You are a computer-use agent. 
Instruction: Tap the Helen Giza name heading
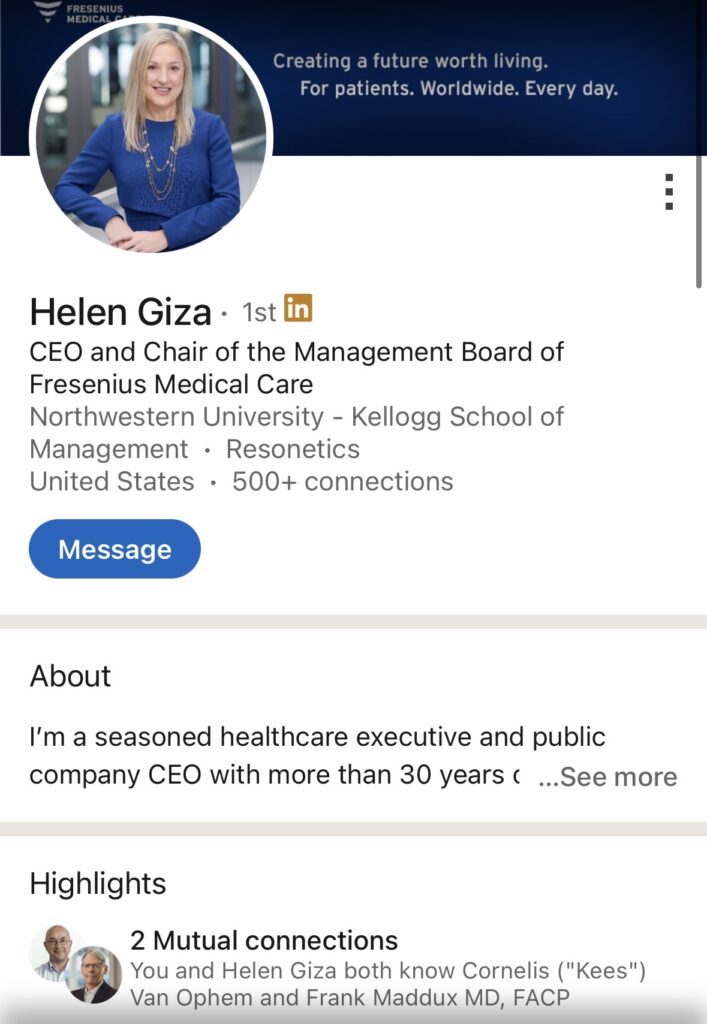(120, 313)
